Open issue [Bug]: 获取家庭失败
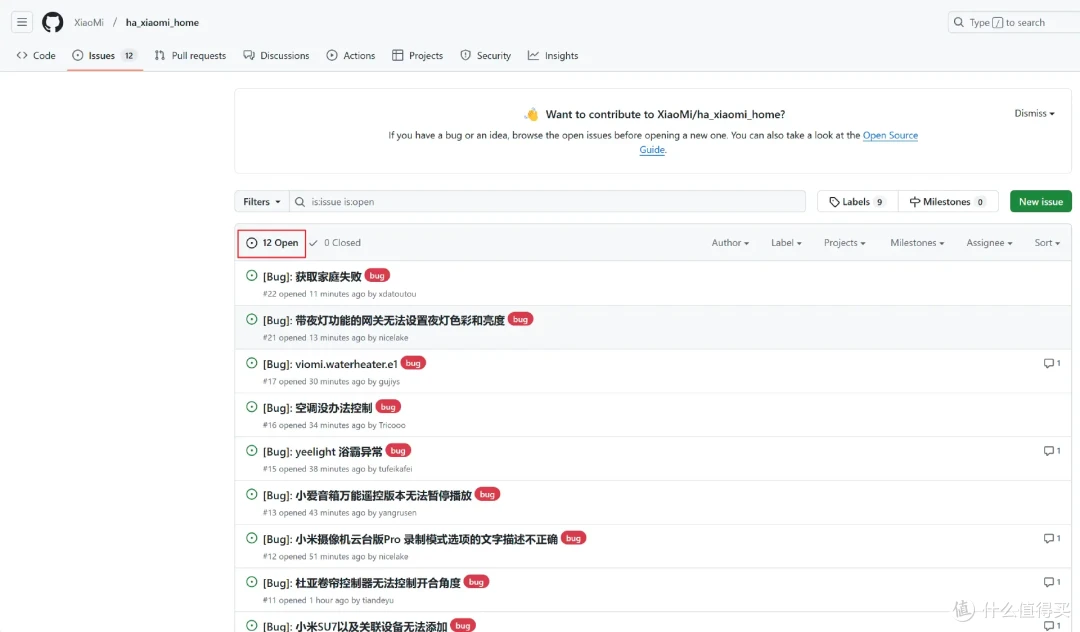Viewport: 1080px width, 632px height. (x=312, y=276)
